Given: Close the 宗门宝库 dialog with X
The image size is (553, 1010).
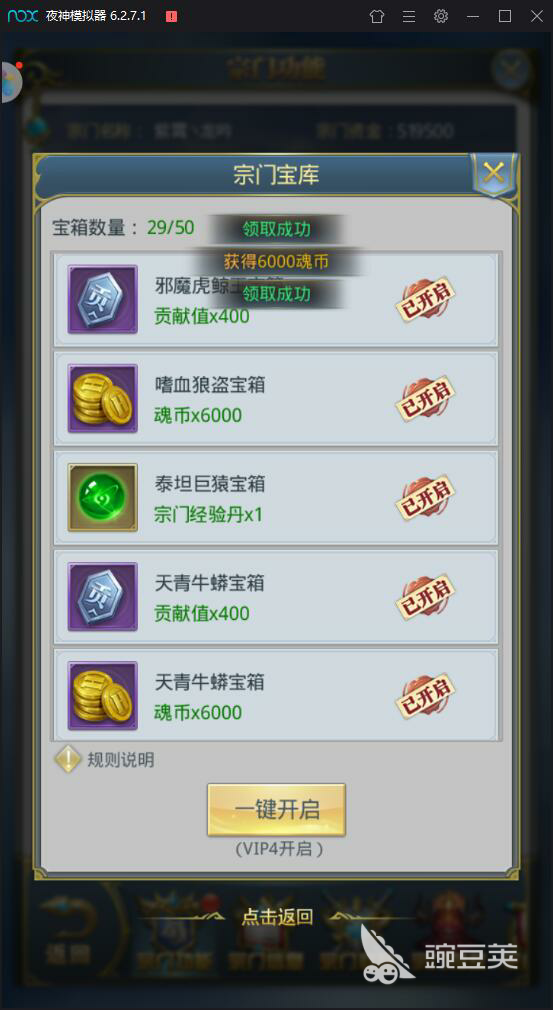Looking at the screenshot, I should (493, 172).
